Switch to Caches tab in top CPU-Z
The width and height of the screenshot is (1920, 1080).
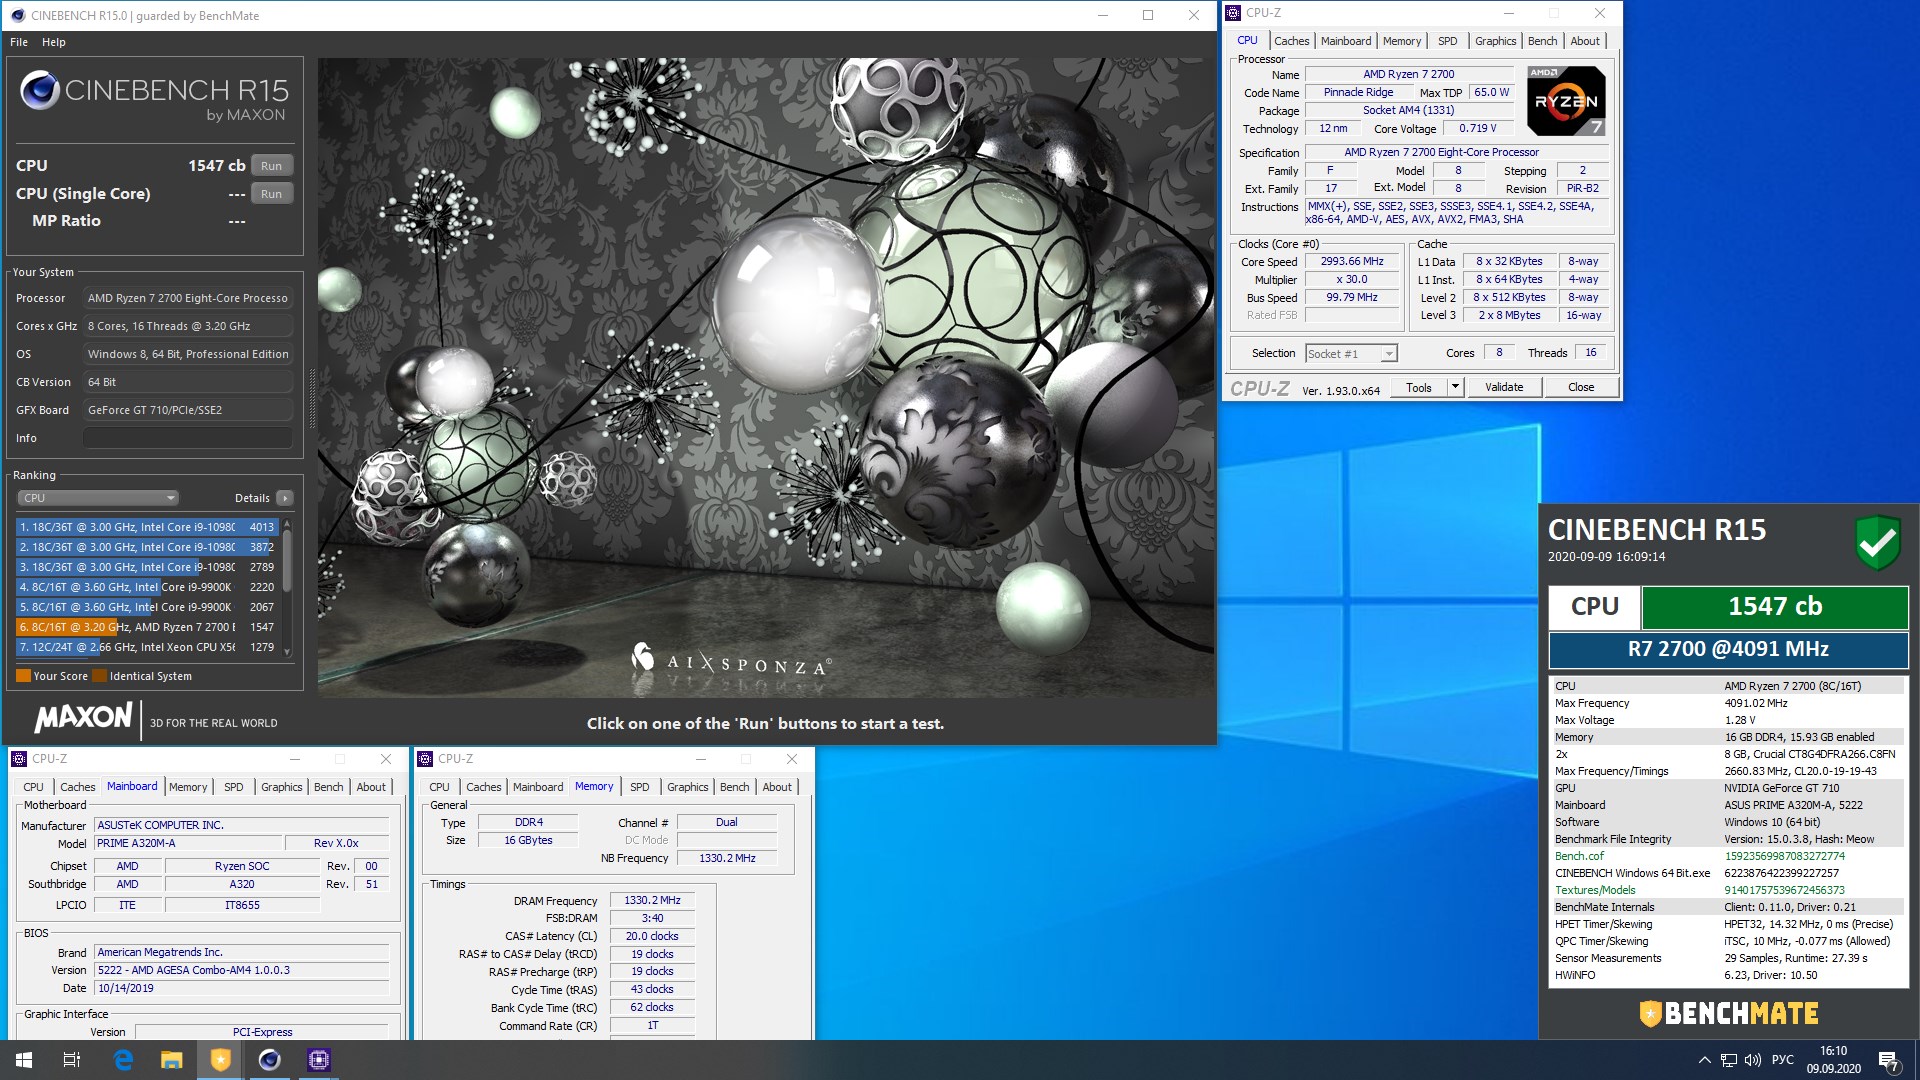point(1291,41)
